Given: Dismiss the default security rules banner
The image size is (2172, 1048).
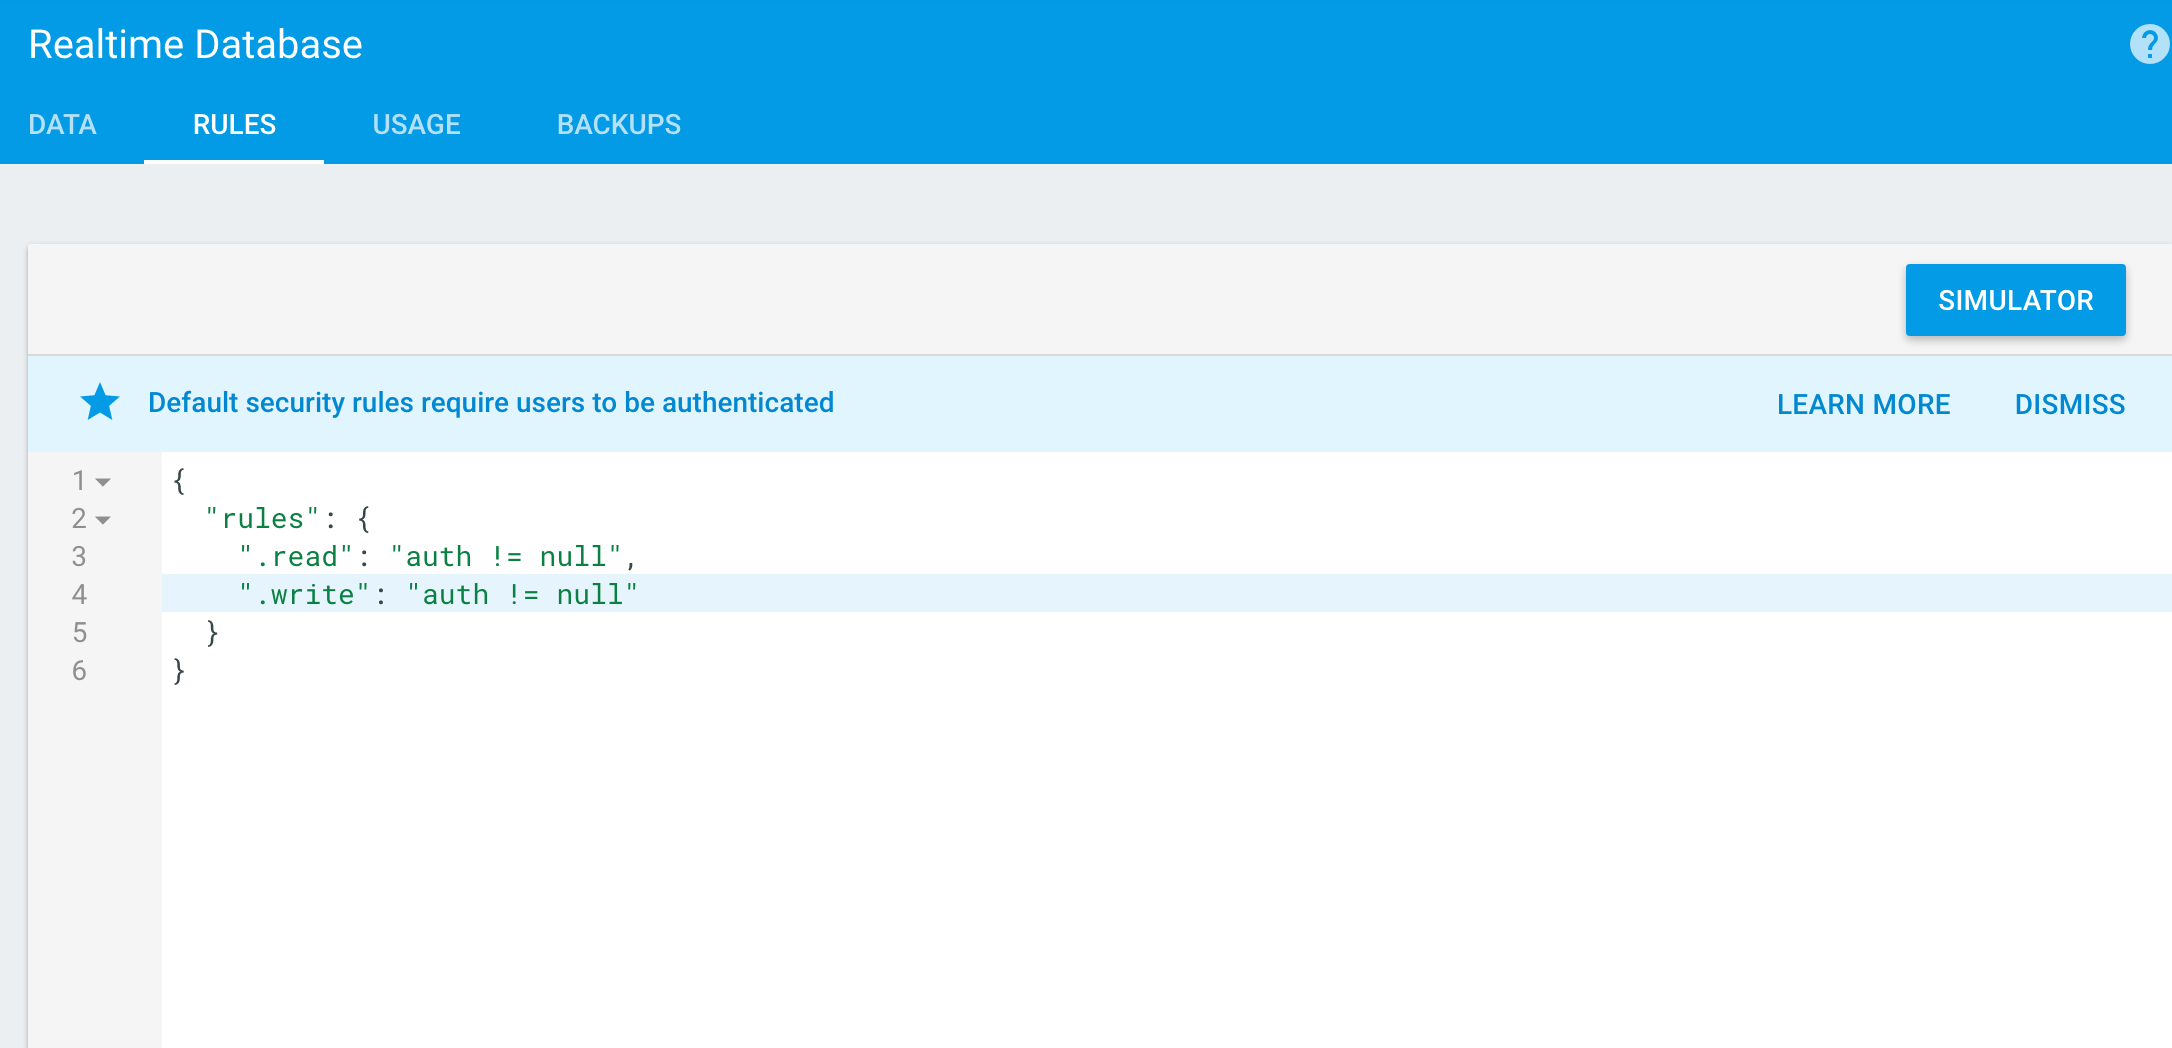Looking at the screenshot, I should point(2069,404).
